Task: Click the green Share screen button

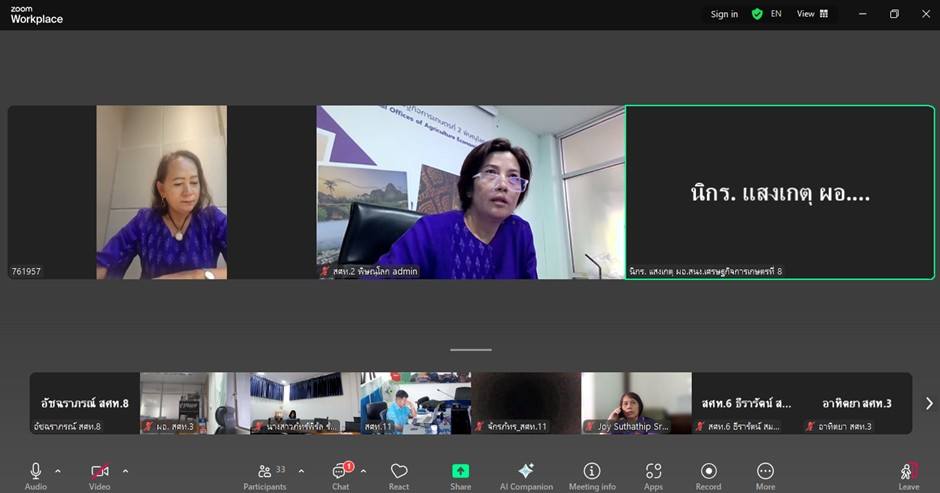Action: tap(460, 473)
